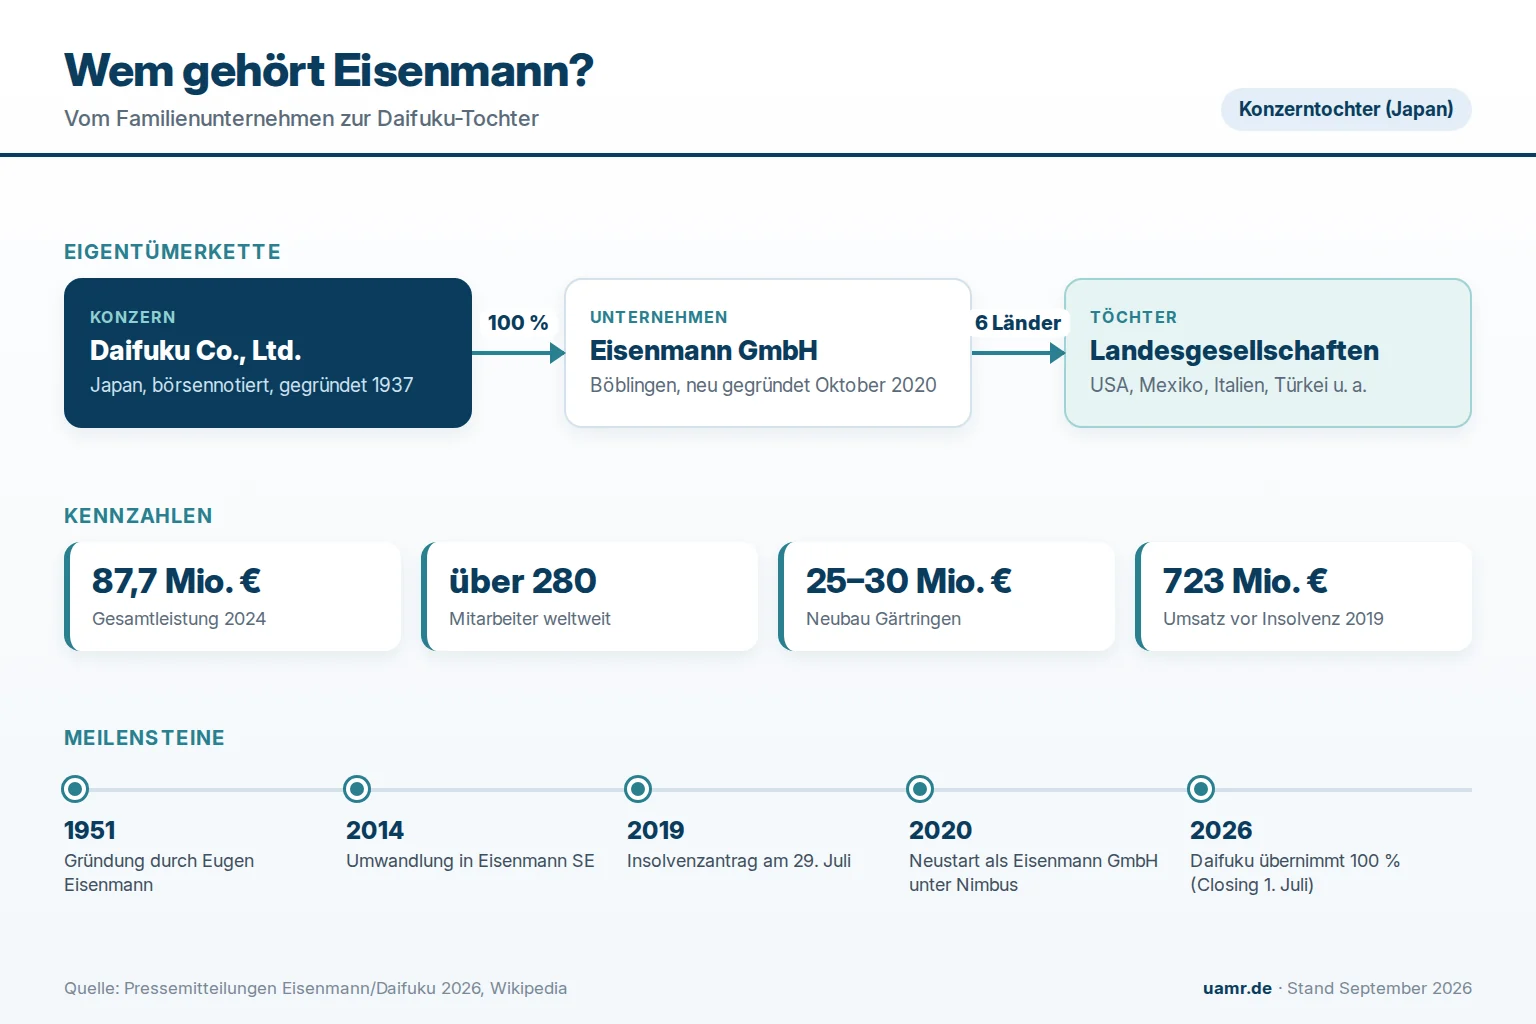Click 'Neubau Gärtringen' caption
This screenshot has height=1024, width=1536.
[x=883, y=619]
